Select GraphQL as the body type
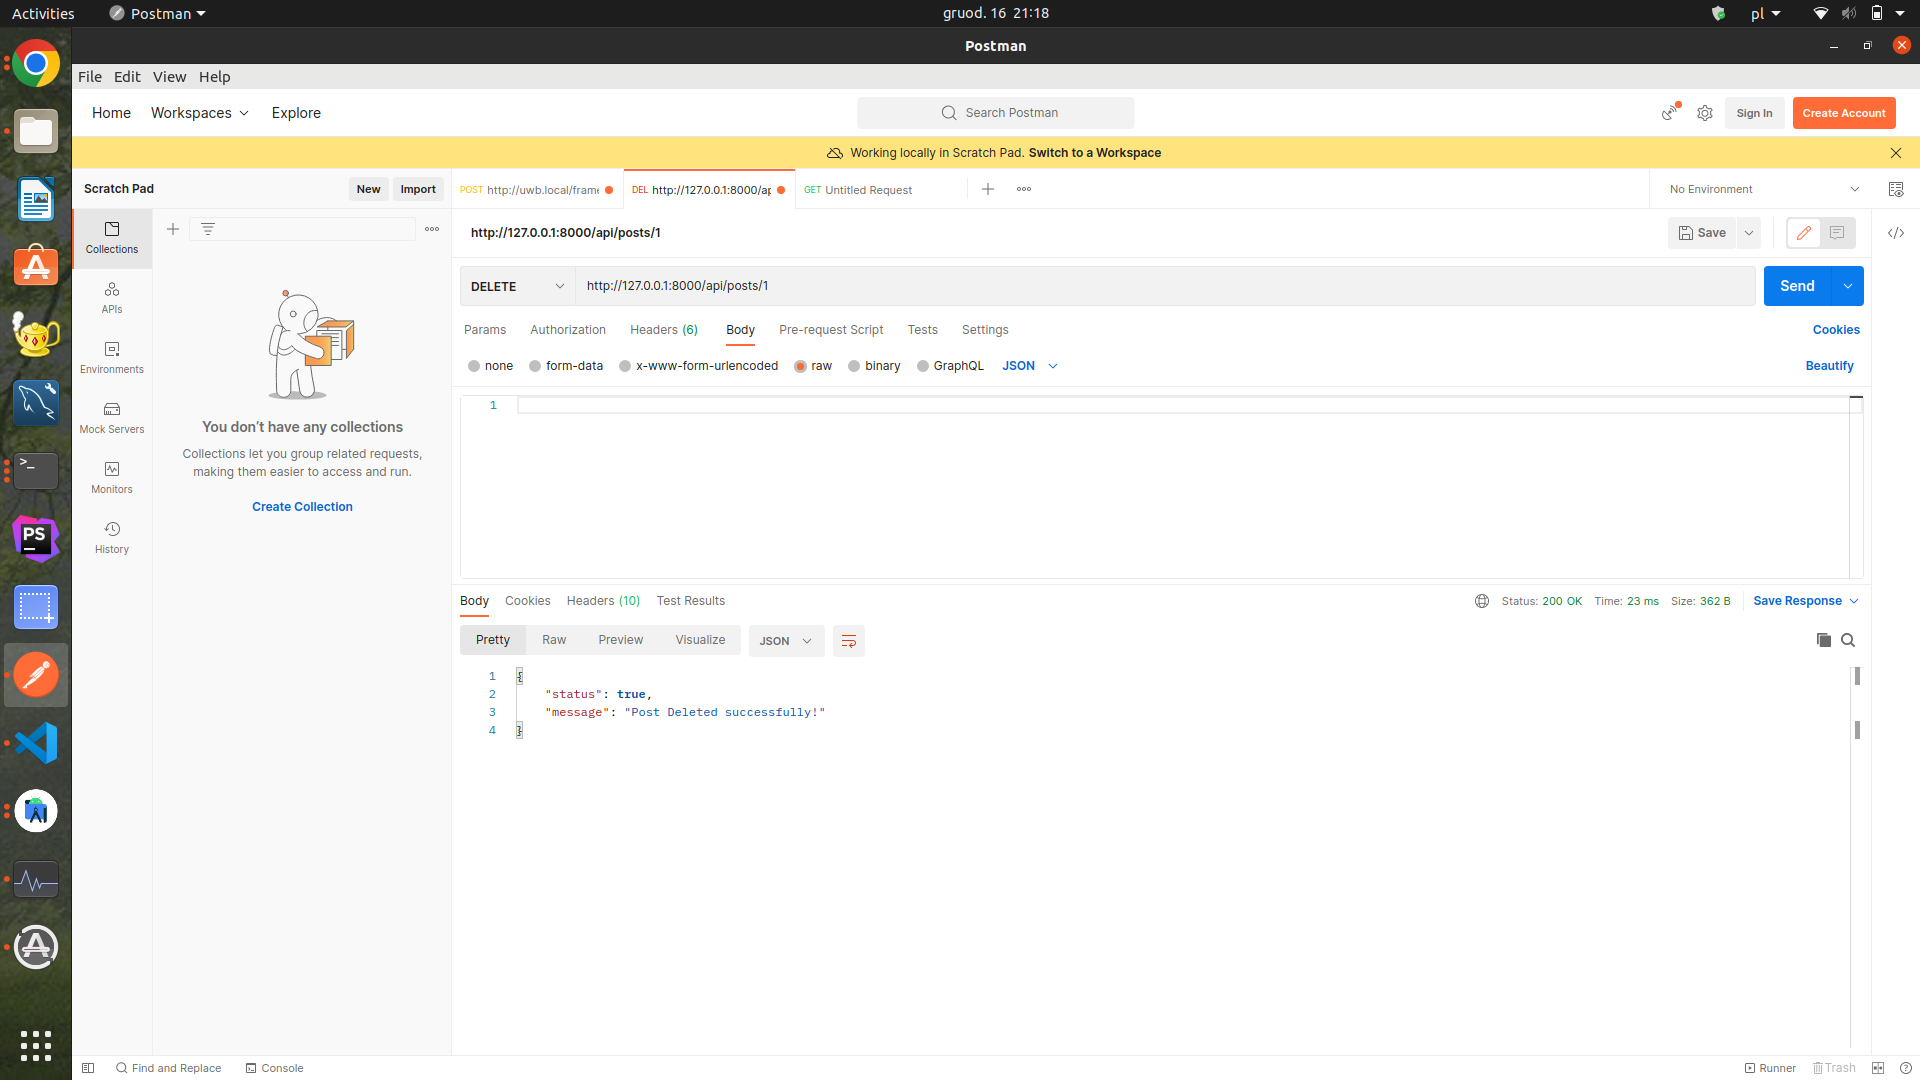This screenshot has width=1920, height=1080. (x=951, y=366)
